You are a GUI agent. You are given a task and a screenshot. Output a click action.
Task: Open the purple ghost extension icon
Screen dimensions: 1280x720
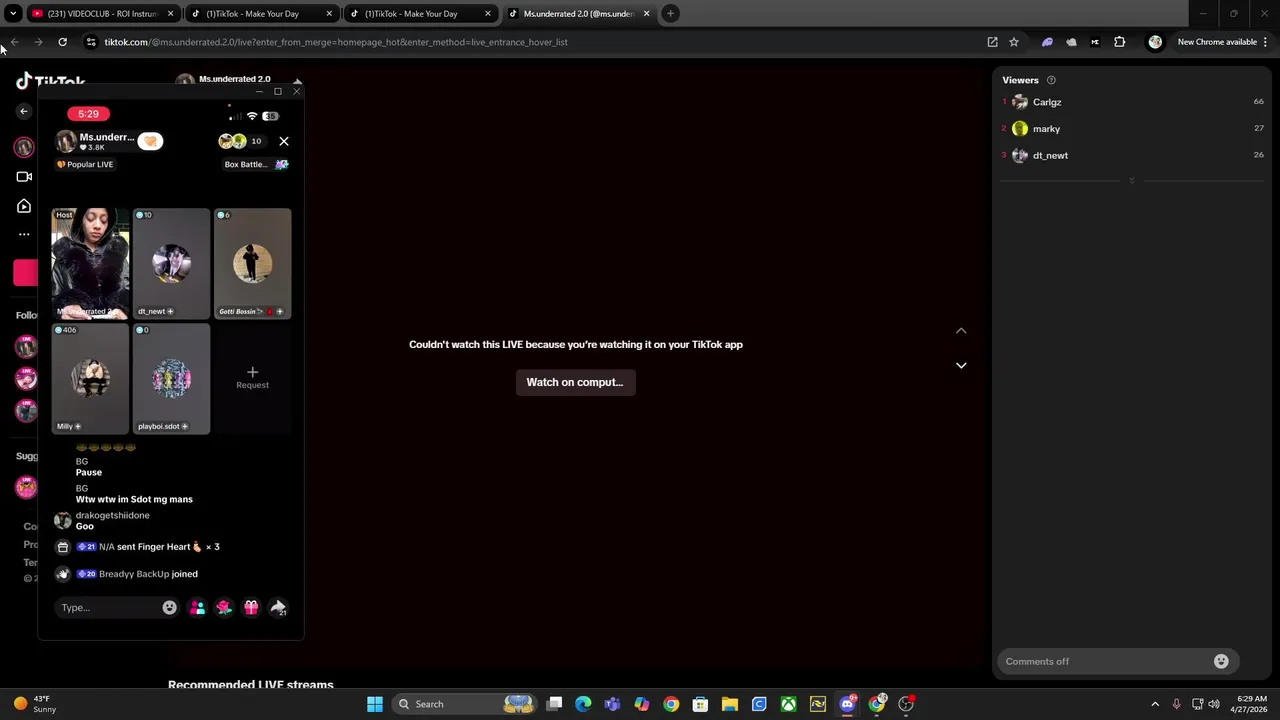(1047, 42)
